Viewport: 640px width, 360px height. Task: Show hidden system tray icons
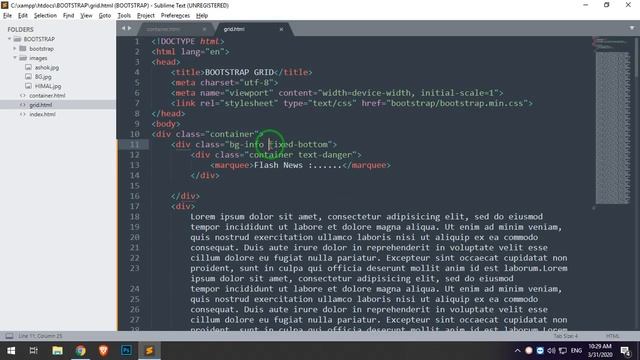pyautogui.click(x=518, y=351)
